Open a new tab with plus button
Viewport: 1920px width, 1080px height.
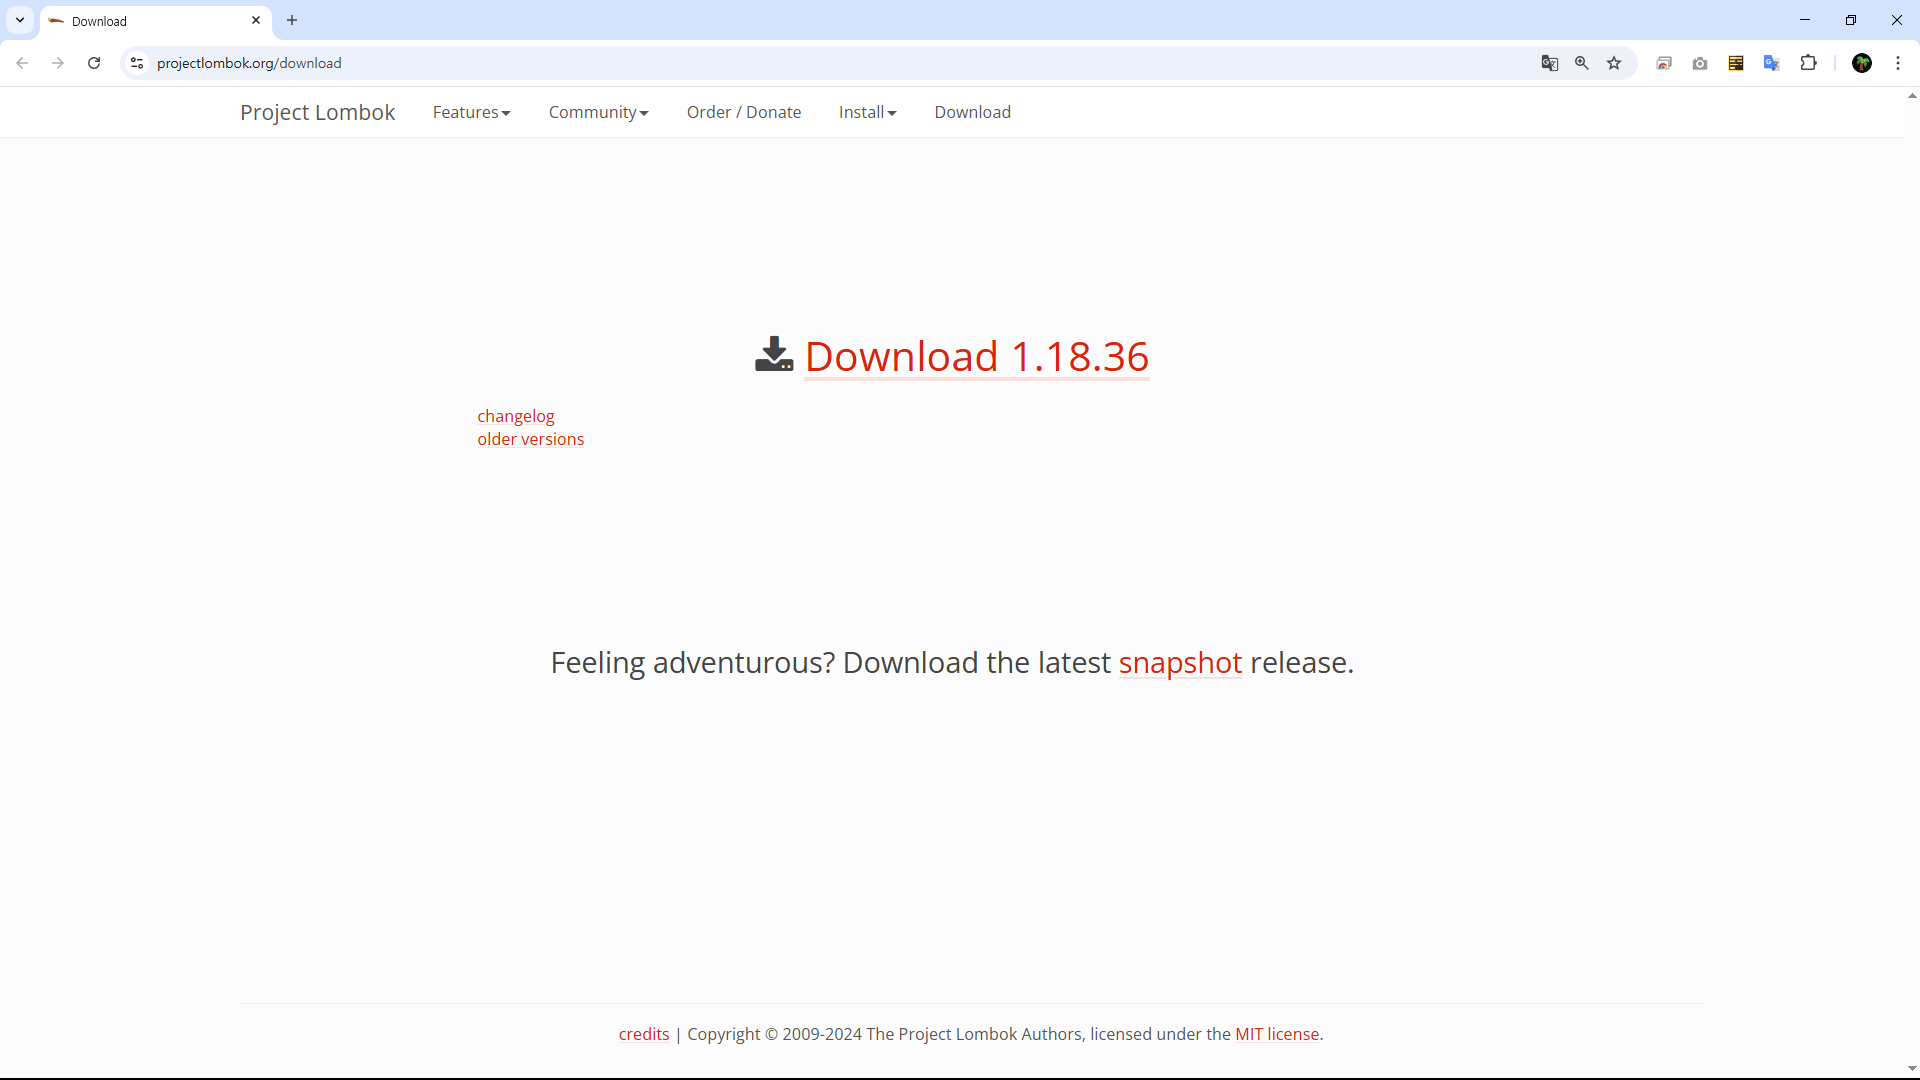click(x=292, y=20)
